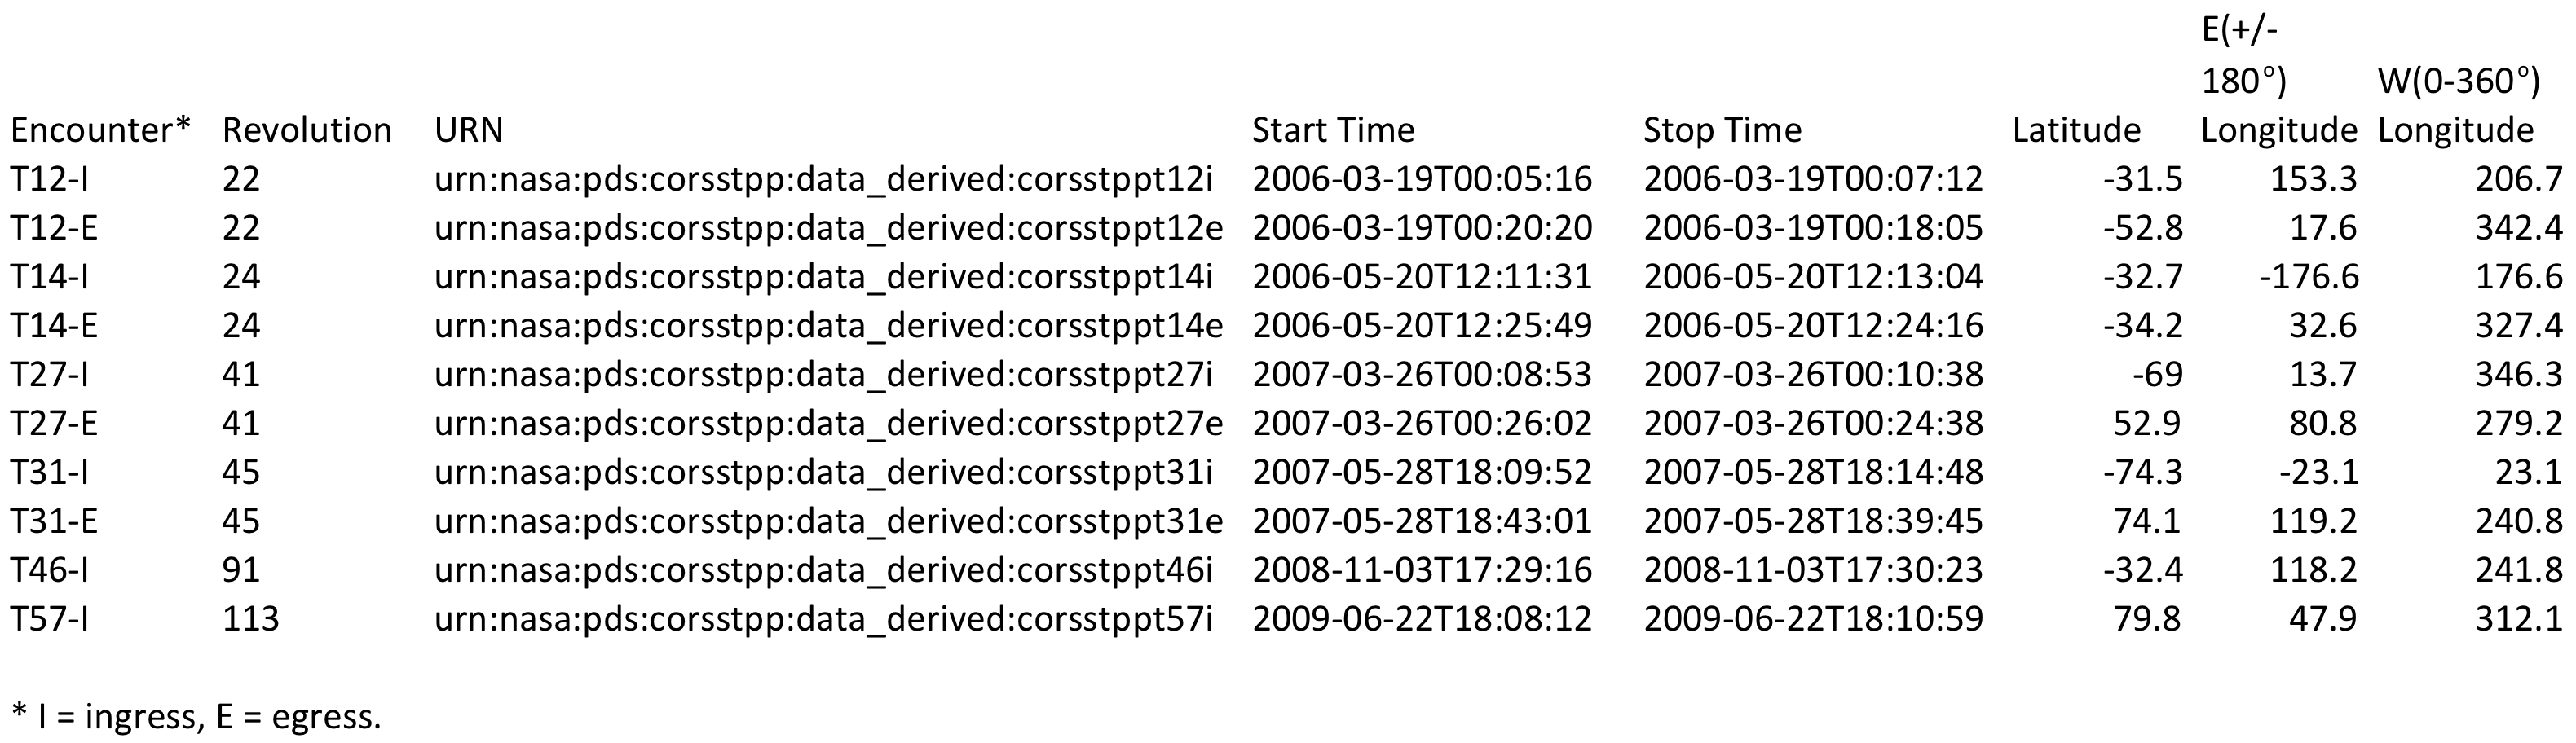Click the ingress/egress footnote text
2576x743 pixels.
point(196,716)
